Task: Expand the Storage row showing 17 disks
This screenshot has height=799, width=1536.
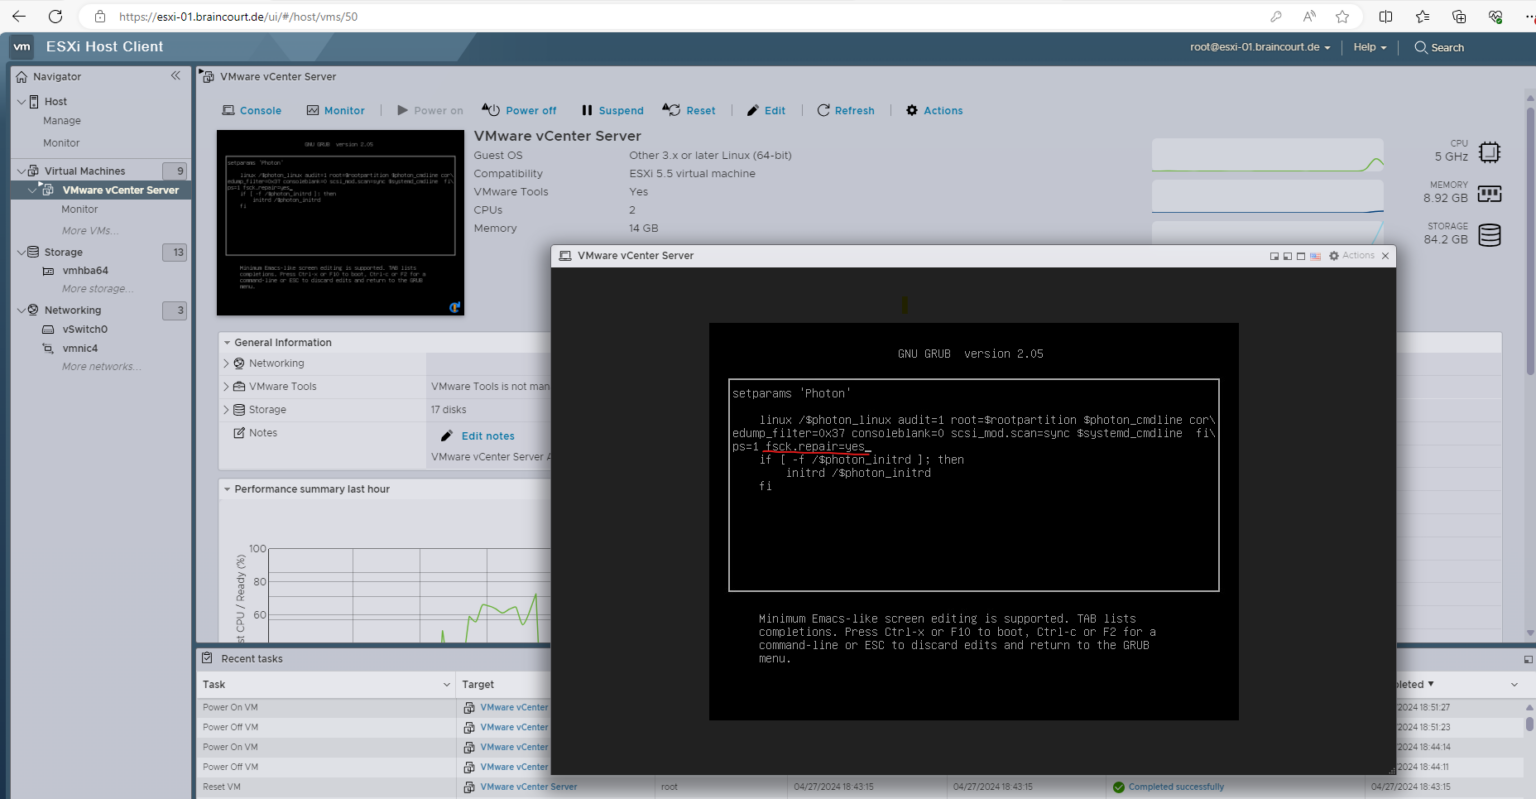Action: pos(226,409)
